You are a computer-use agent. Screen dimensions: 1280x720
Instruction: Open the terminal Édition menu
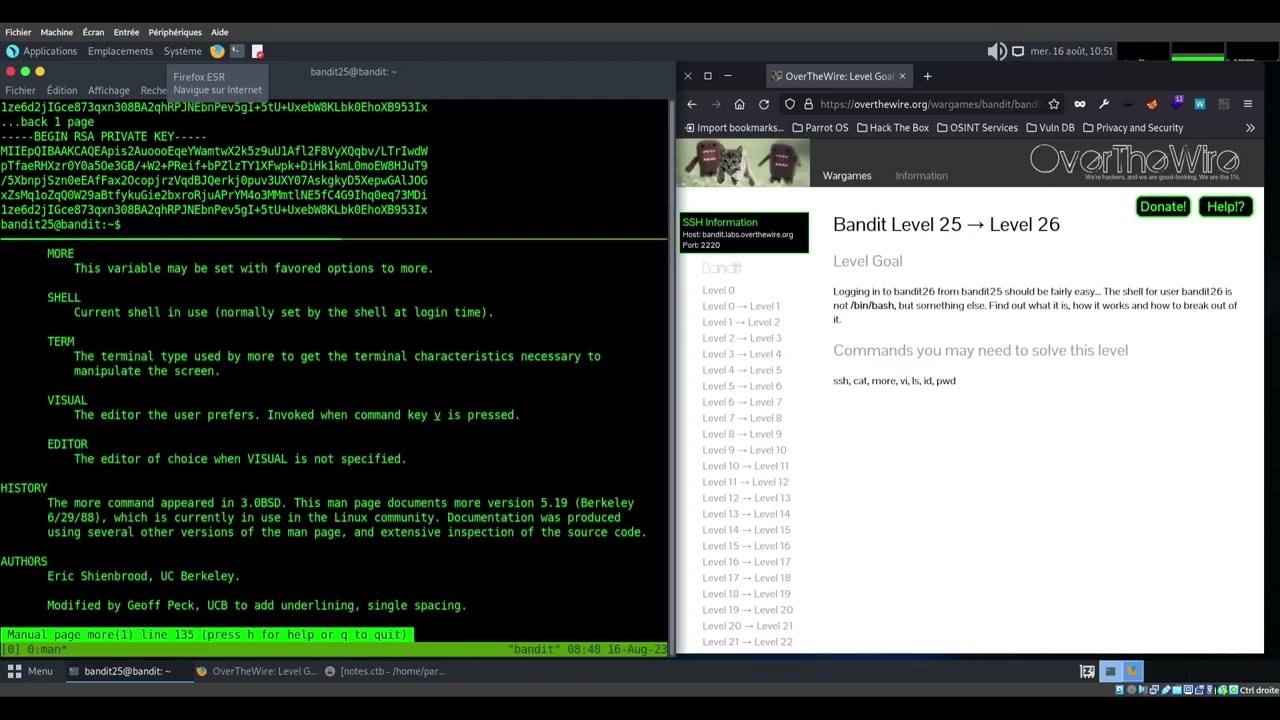pos(61,90)
